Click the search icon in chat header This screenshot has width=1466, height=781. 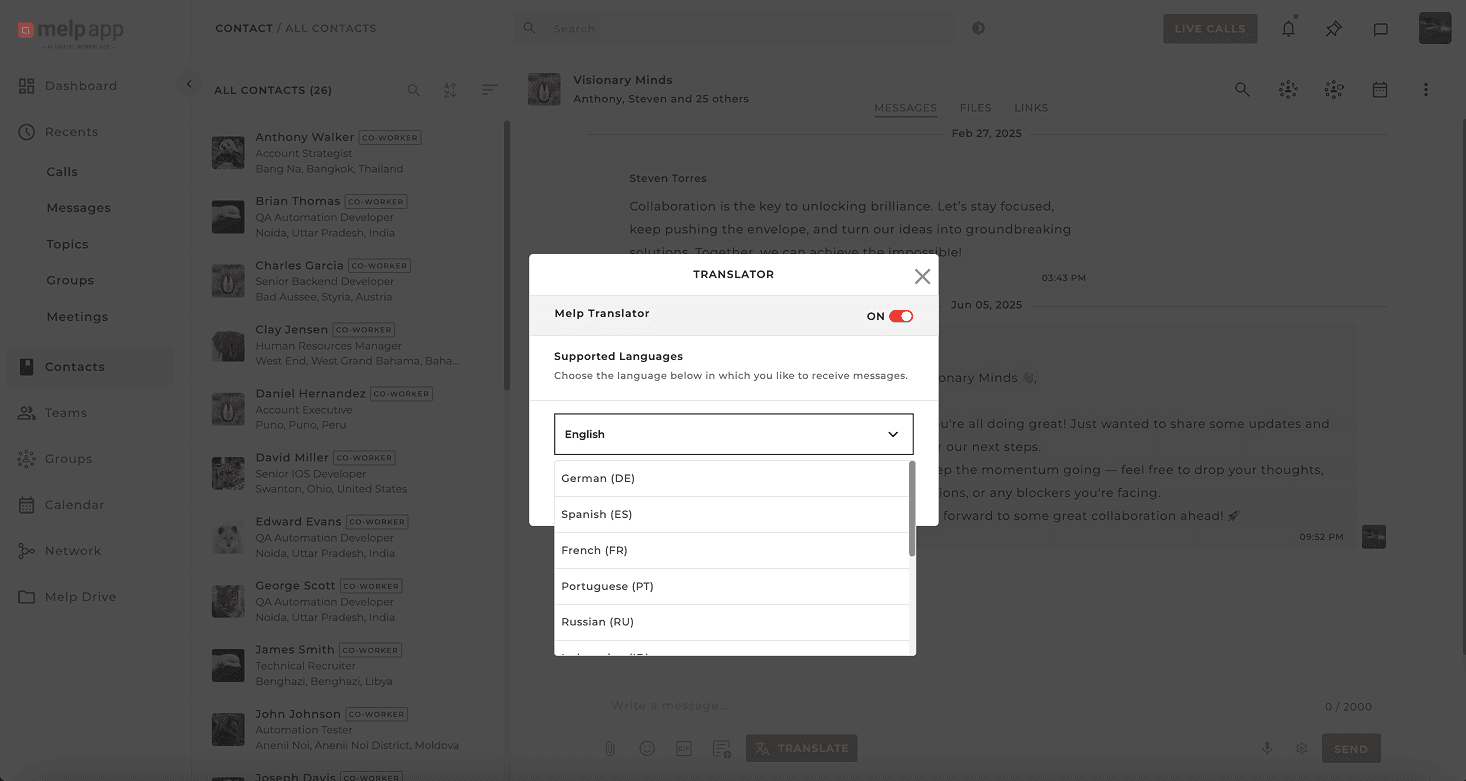point(1242,90)
